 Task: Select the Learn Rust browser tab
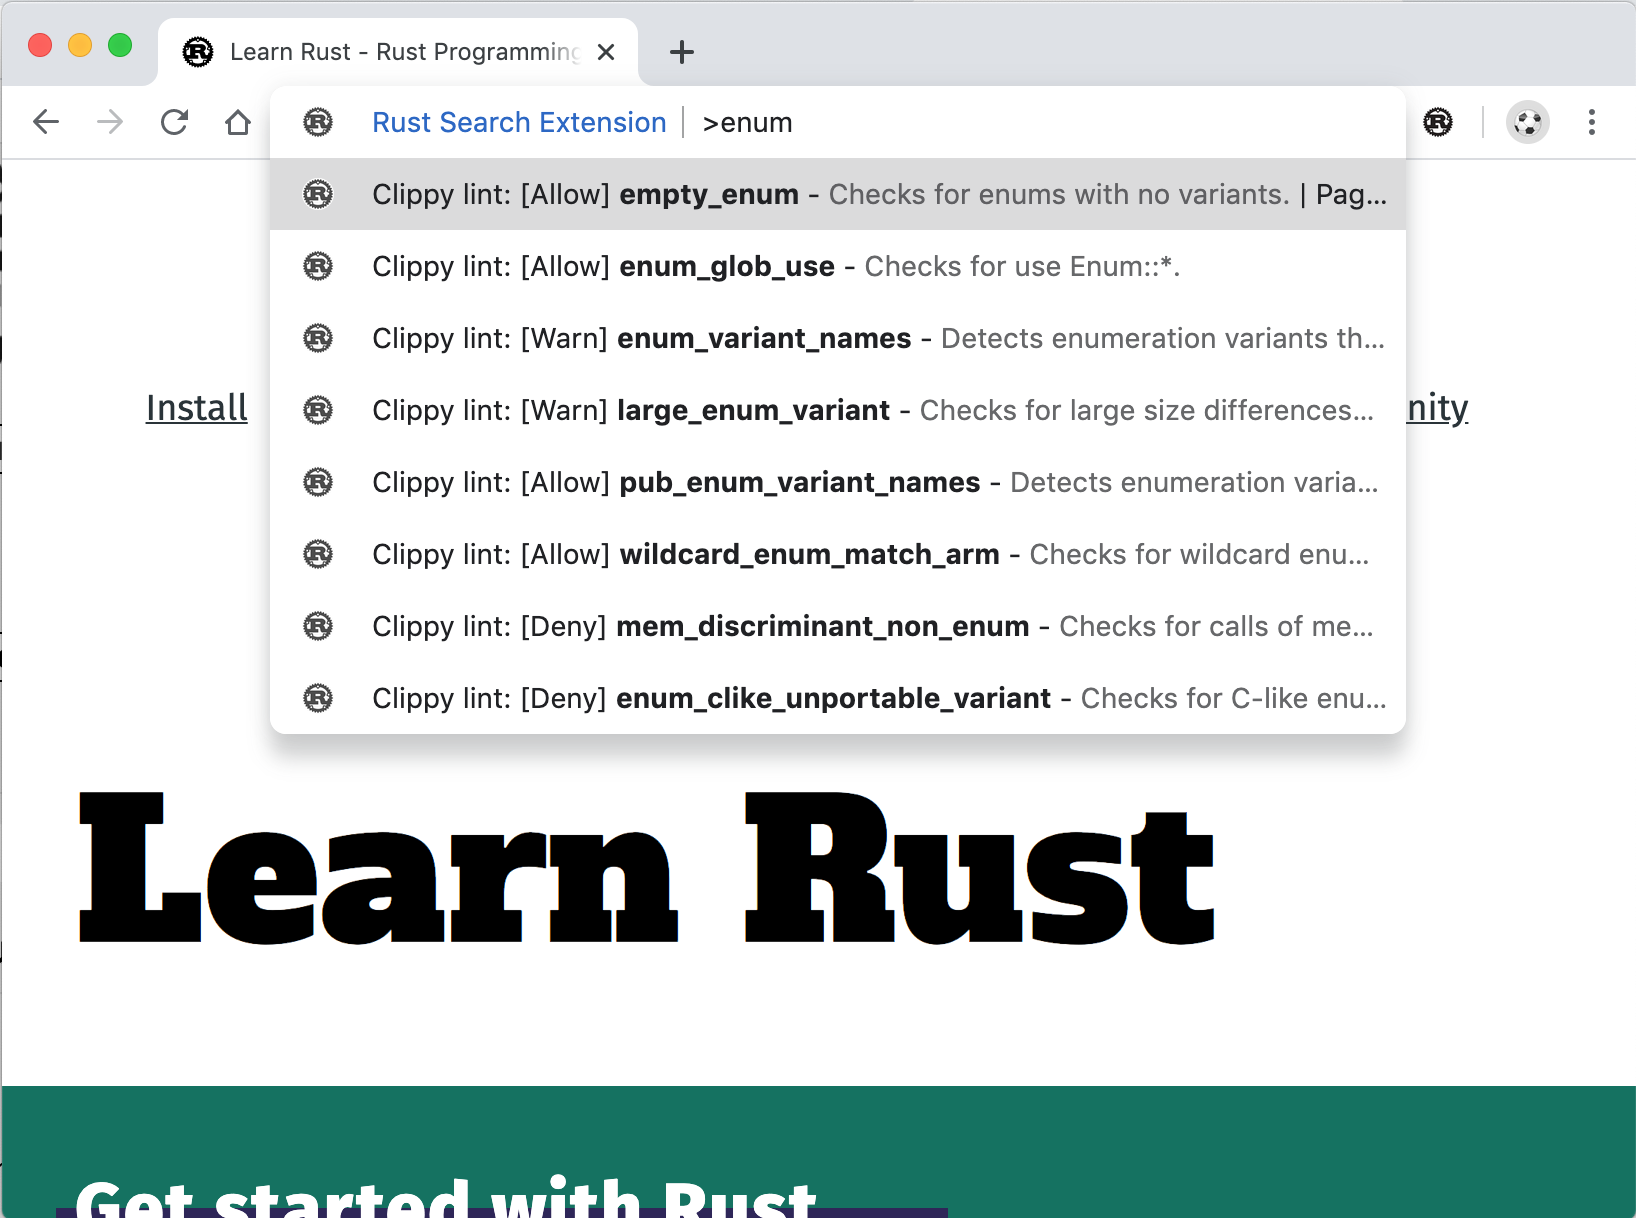[x=398, y=52]
